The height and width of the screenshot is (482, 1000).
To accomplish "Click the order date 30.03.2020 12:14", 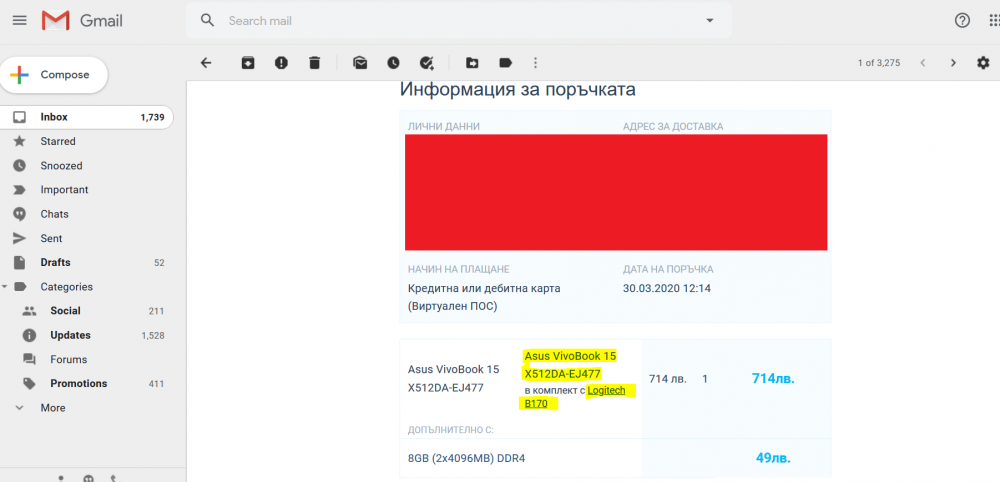I will pyautogui.click(x=666, y=288).
